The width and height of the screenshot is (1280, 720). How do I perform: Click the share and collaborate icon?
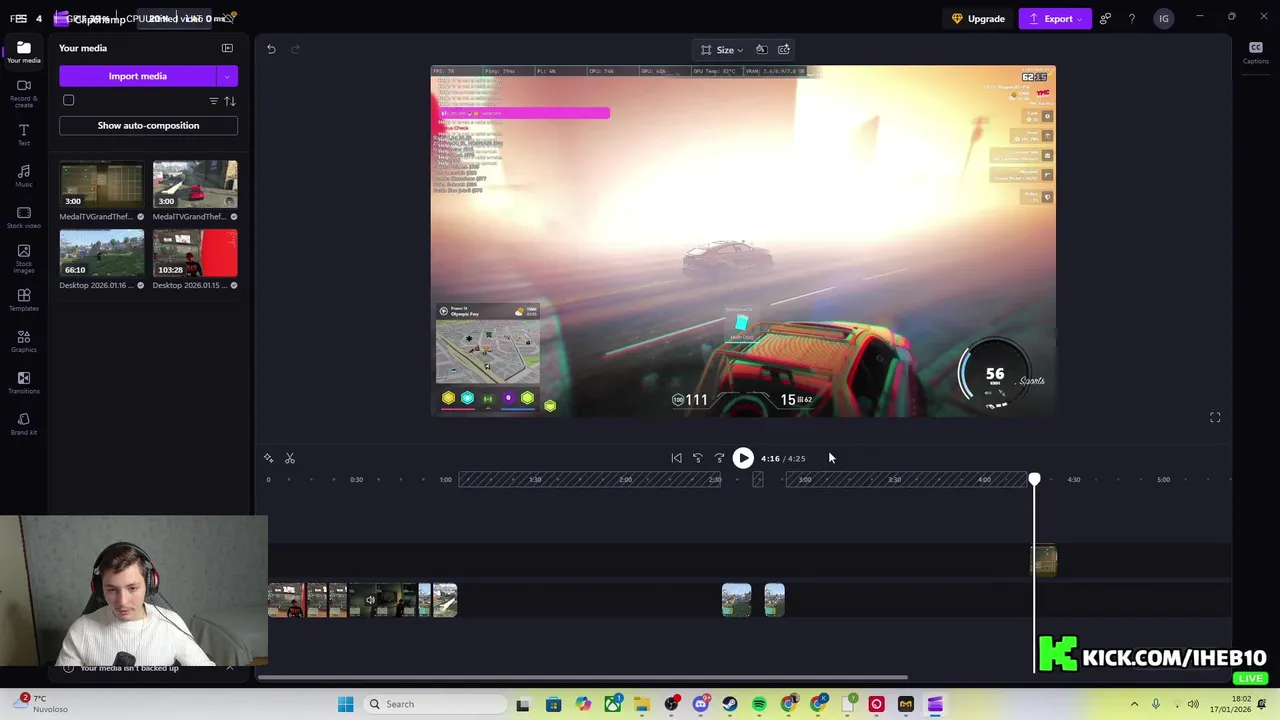pyautogui.click(x=1105, y=18)
